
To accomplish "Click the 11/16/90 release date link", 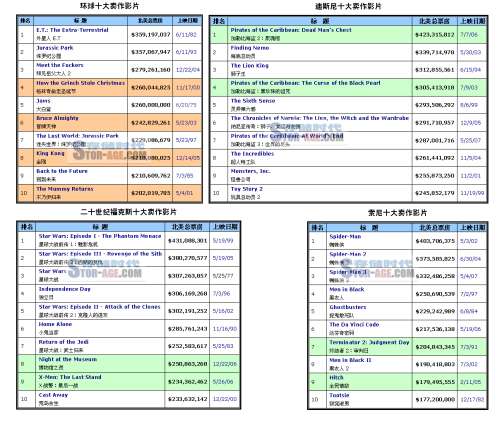I will click(225, 329).
